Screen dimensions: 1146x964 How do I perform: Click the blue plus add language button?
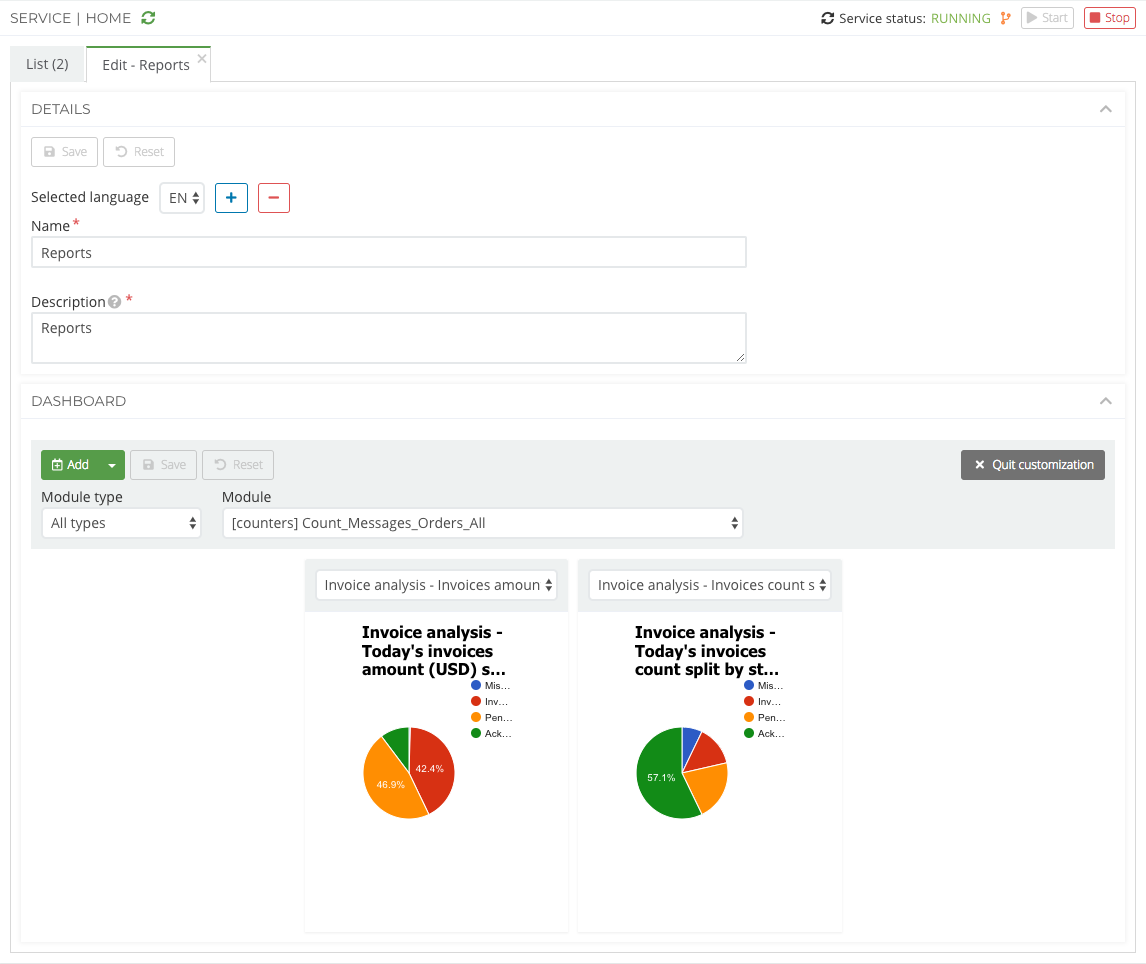click(x=231, y=198)
